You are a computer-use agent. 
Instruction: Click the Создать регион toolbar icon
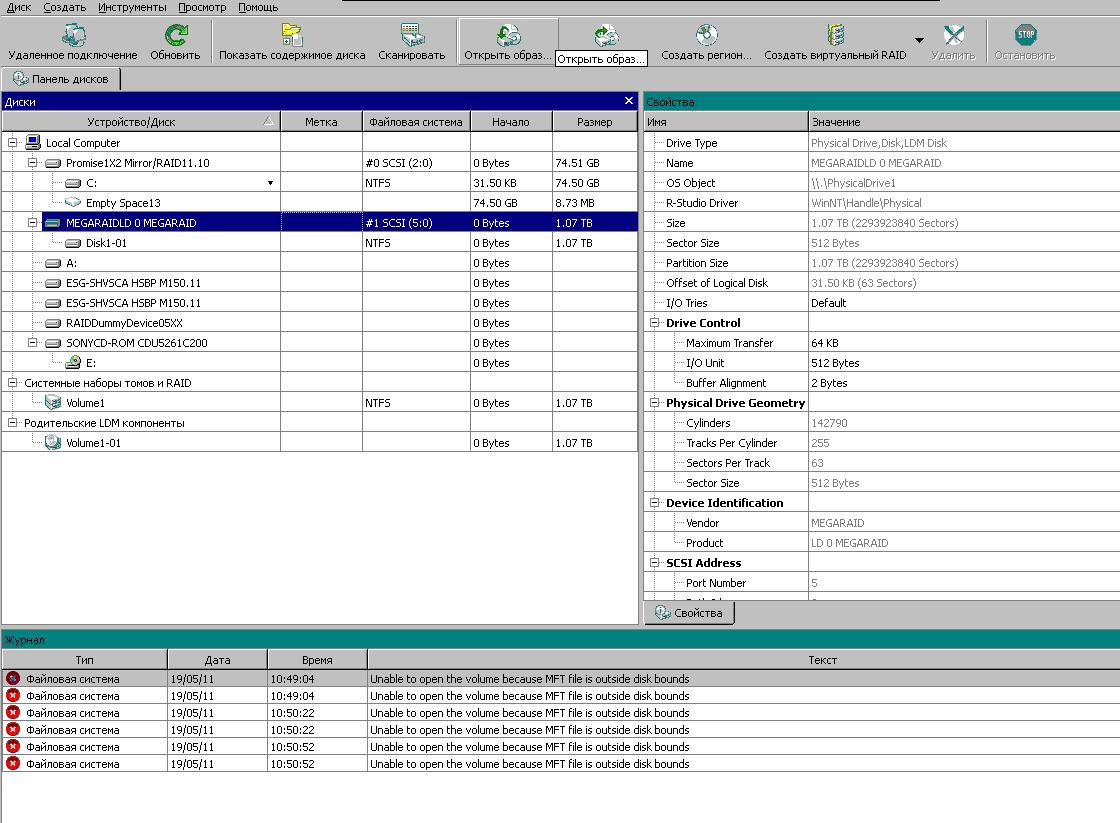pos(706,37)
